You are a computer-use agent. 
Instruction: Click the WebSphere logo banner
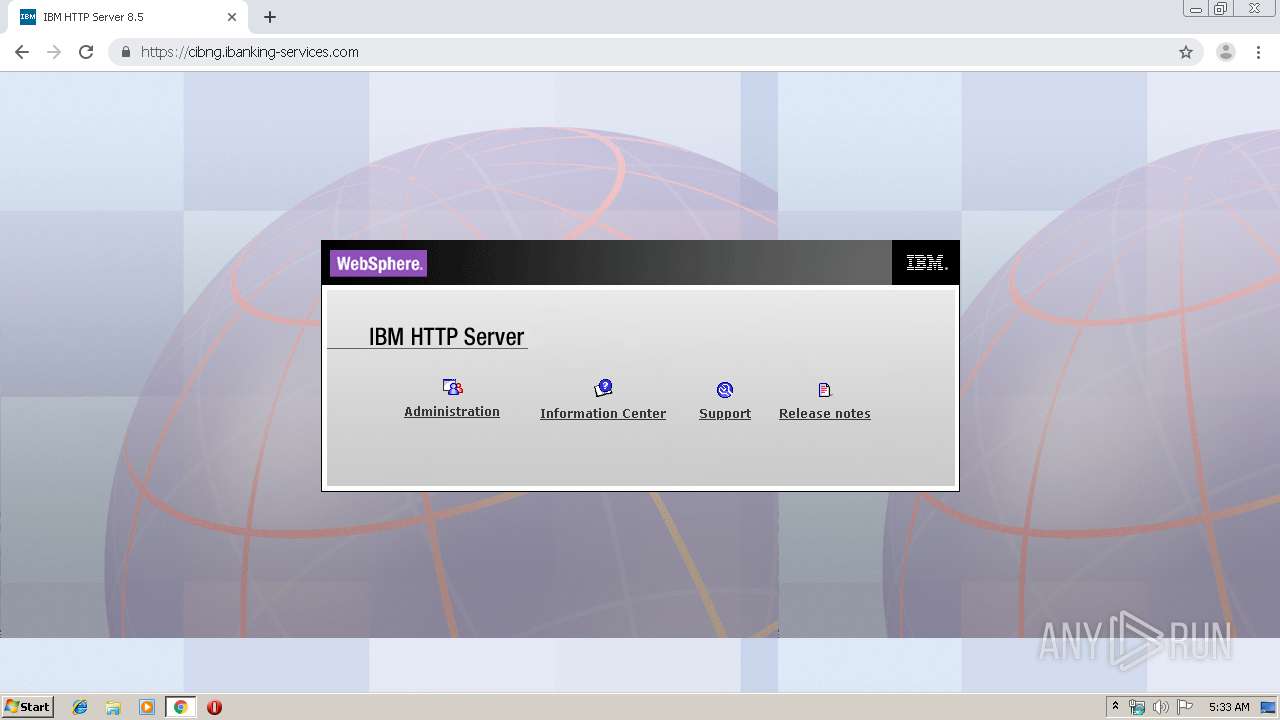tap(379, 264)
